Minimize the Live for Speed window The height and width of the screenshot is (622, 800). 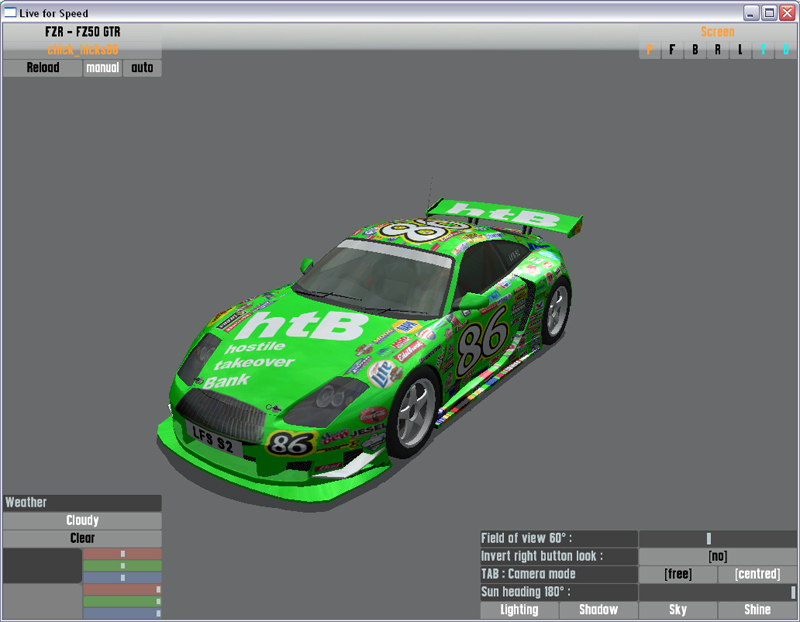coord(751,13)
